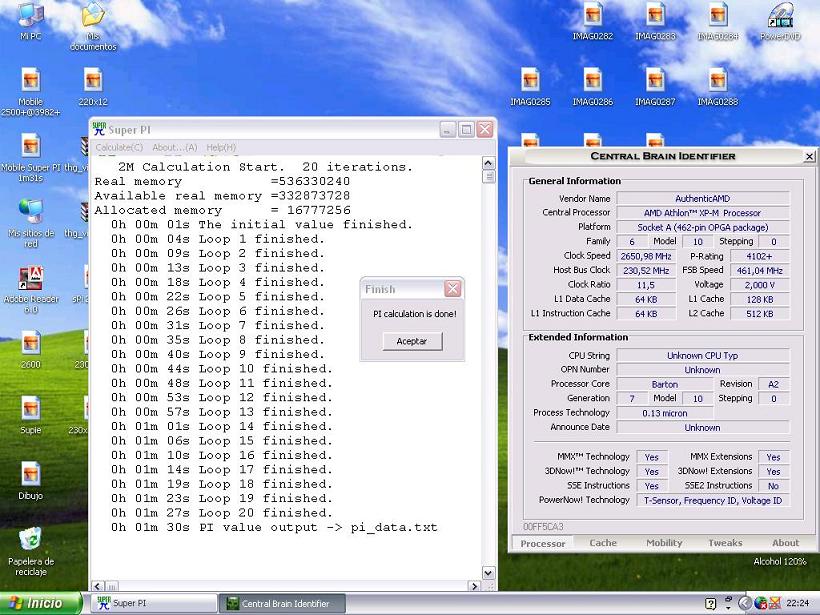
Task: Open the Papelera de reciclaje icon
Action: coord(30,539)
